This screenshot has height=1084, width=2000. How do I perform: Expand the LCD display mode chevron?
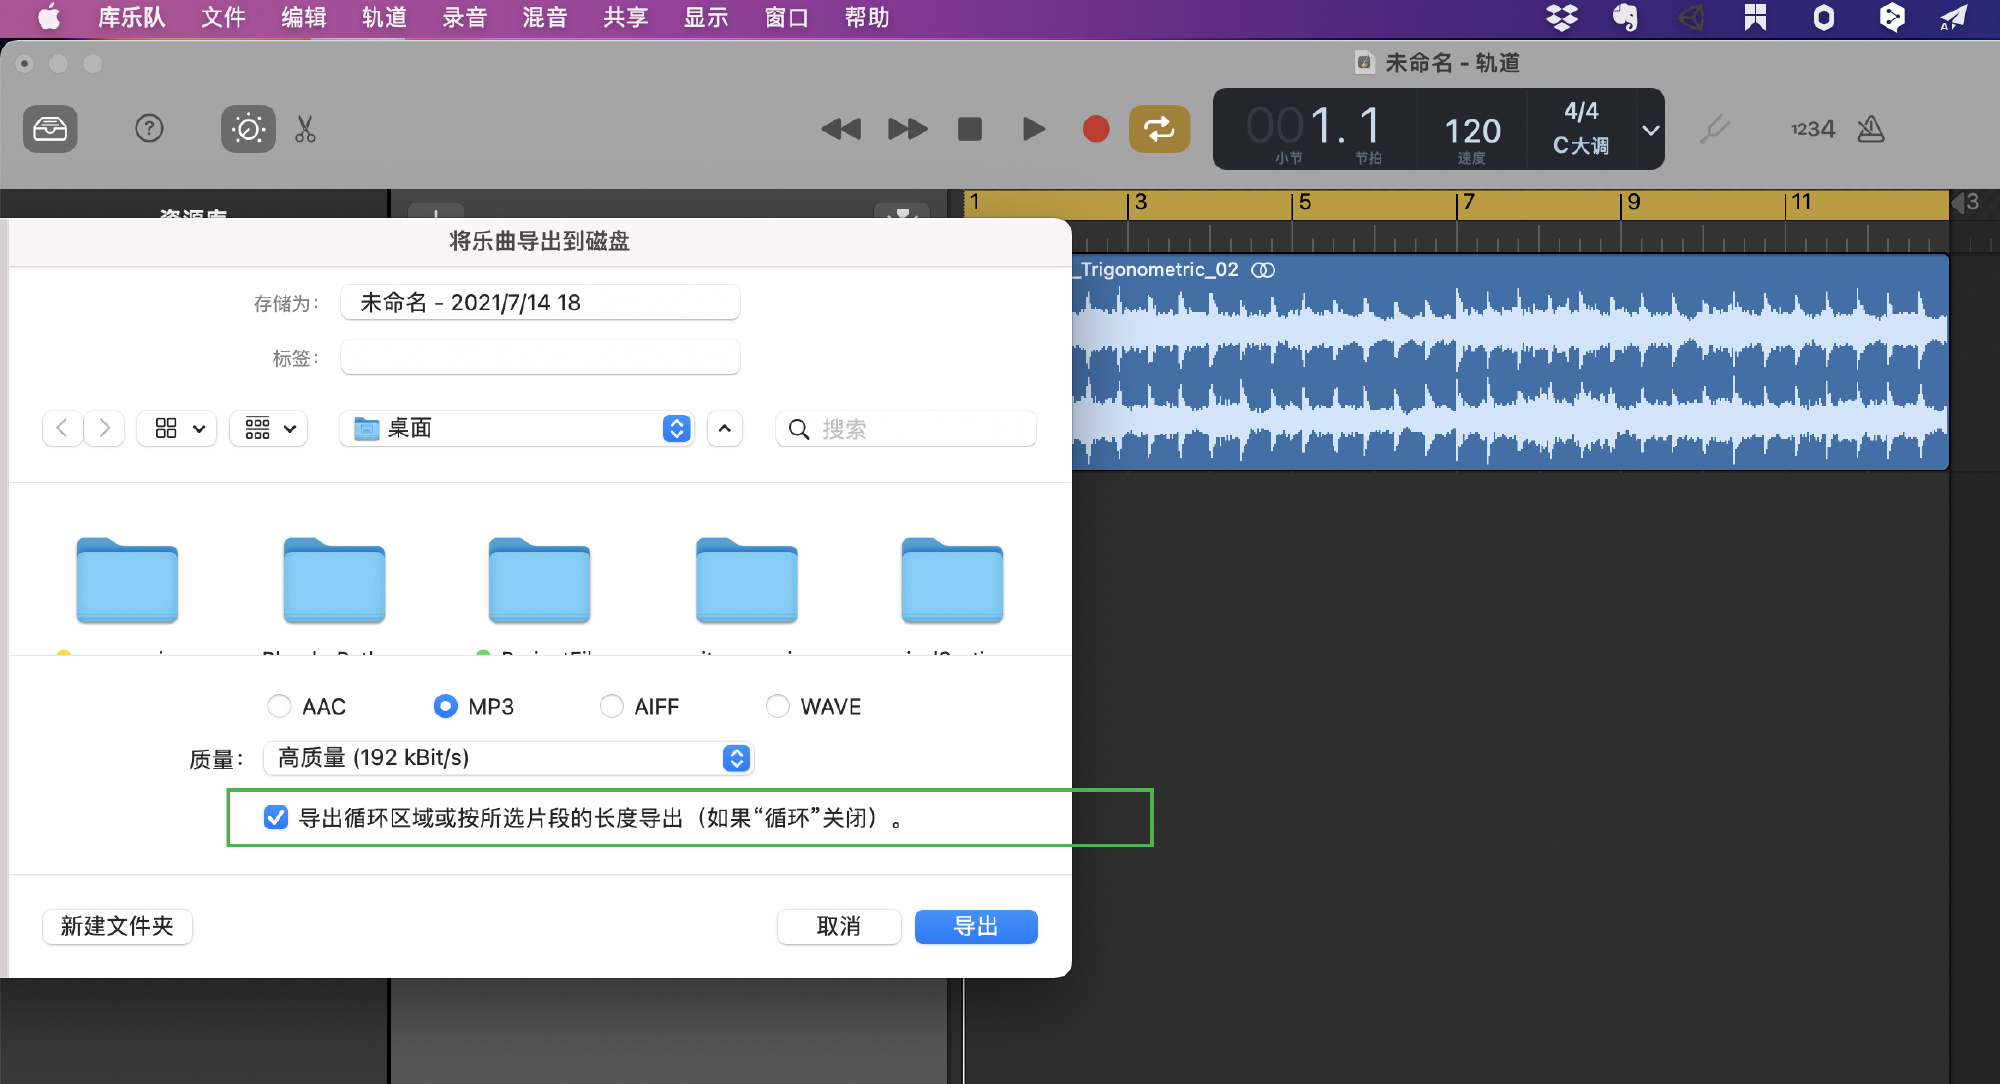[x=1650, y=129]
